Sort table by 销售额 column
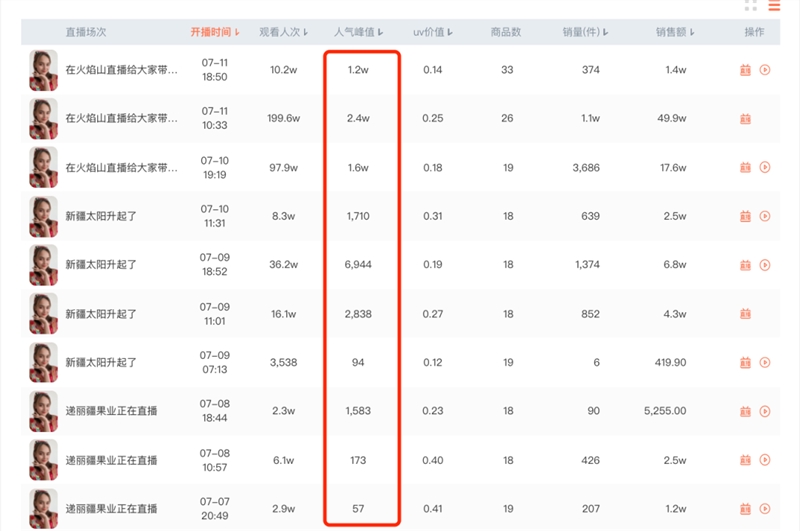This screenshot has width=800, height=531. click(x=676, y=32)
